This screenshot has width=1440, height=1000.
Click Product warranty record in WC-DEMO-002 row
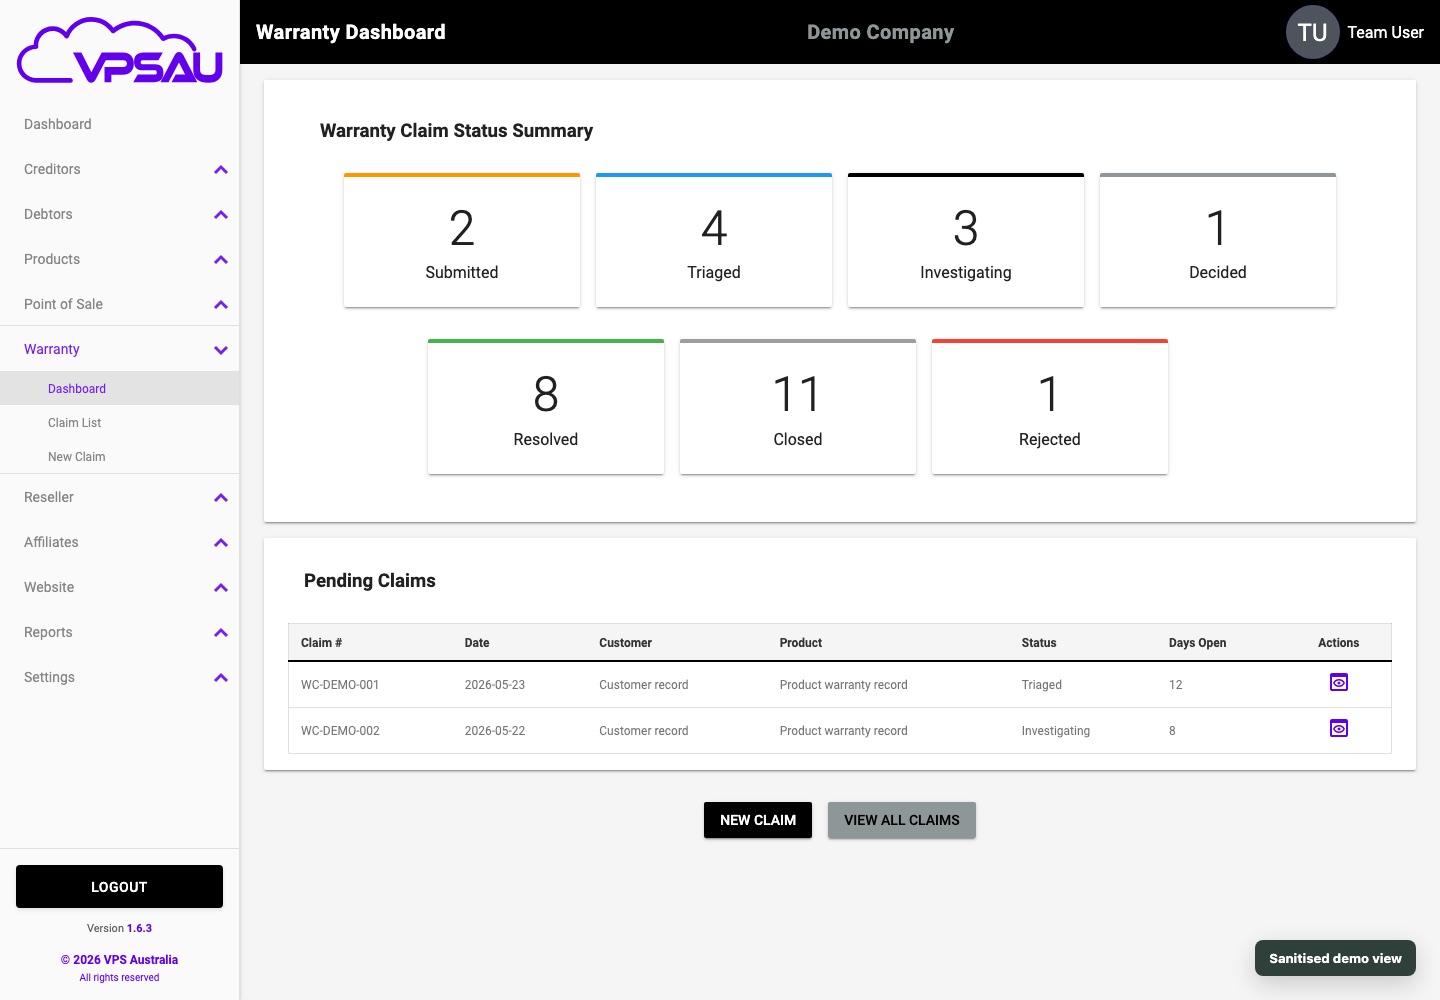click(844, 731)
